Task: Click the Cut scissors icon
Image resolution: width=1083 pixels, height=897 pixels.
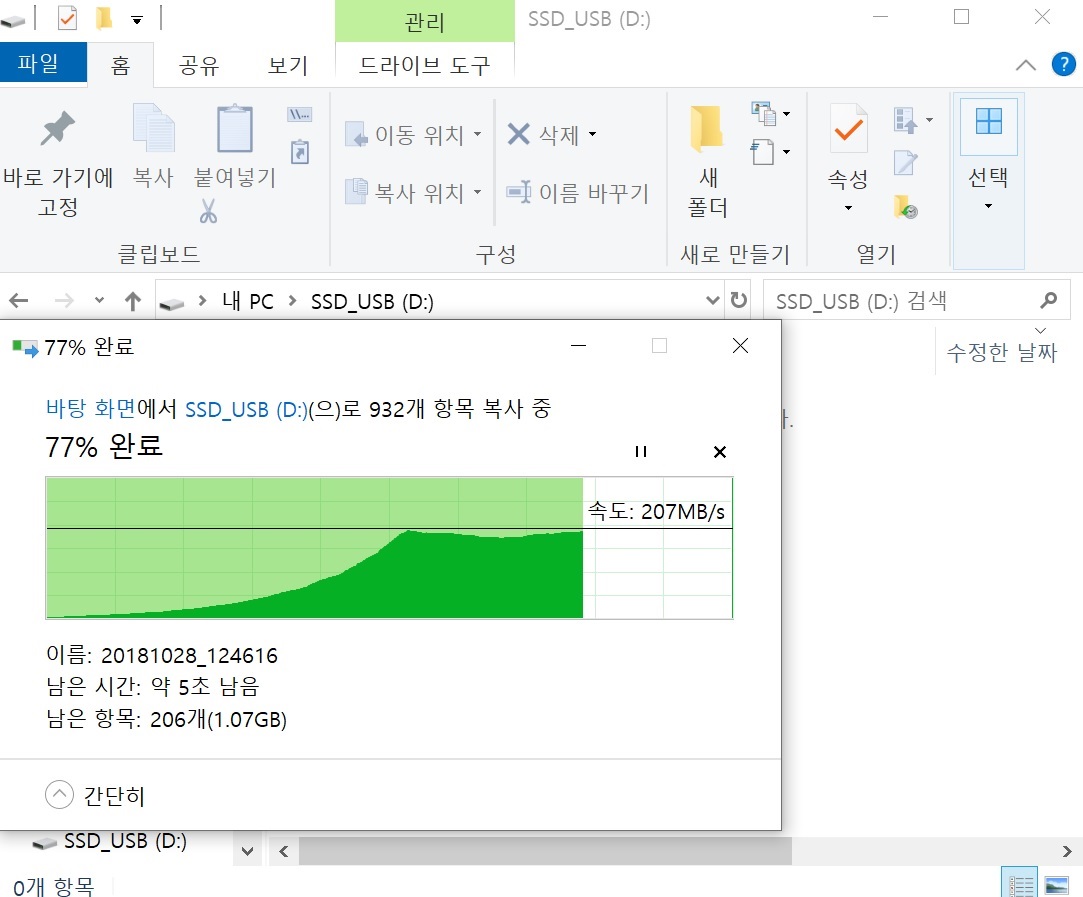Action: click(208, 211)
